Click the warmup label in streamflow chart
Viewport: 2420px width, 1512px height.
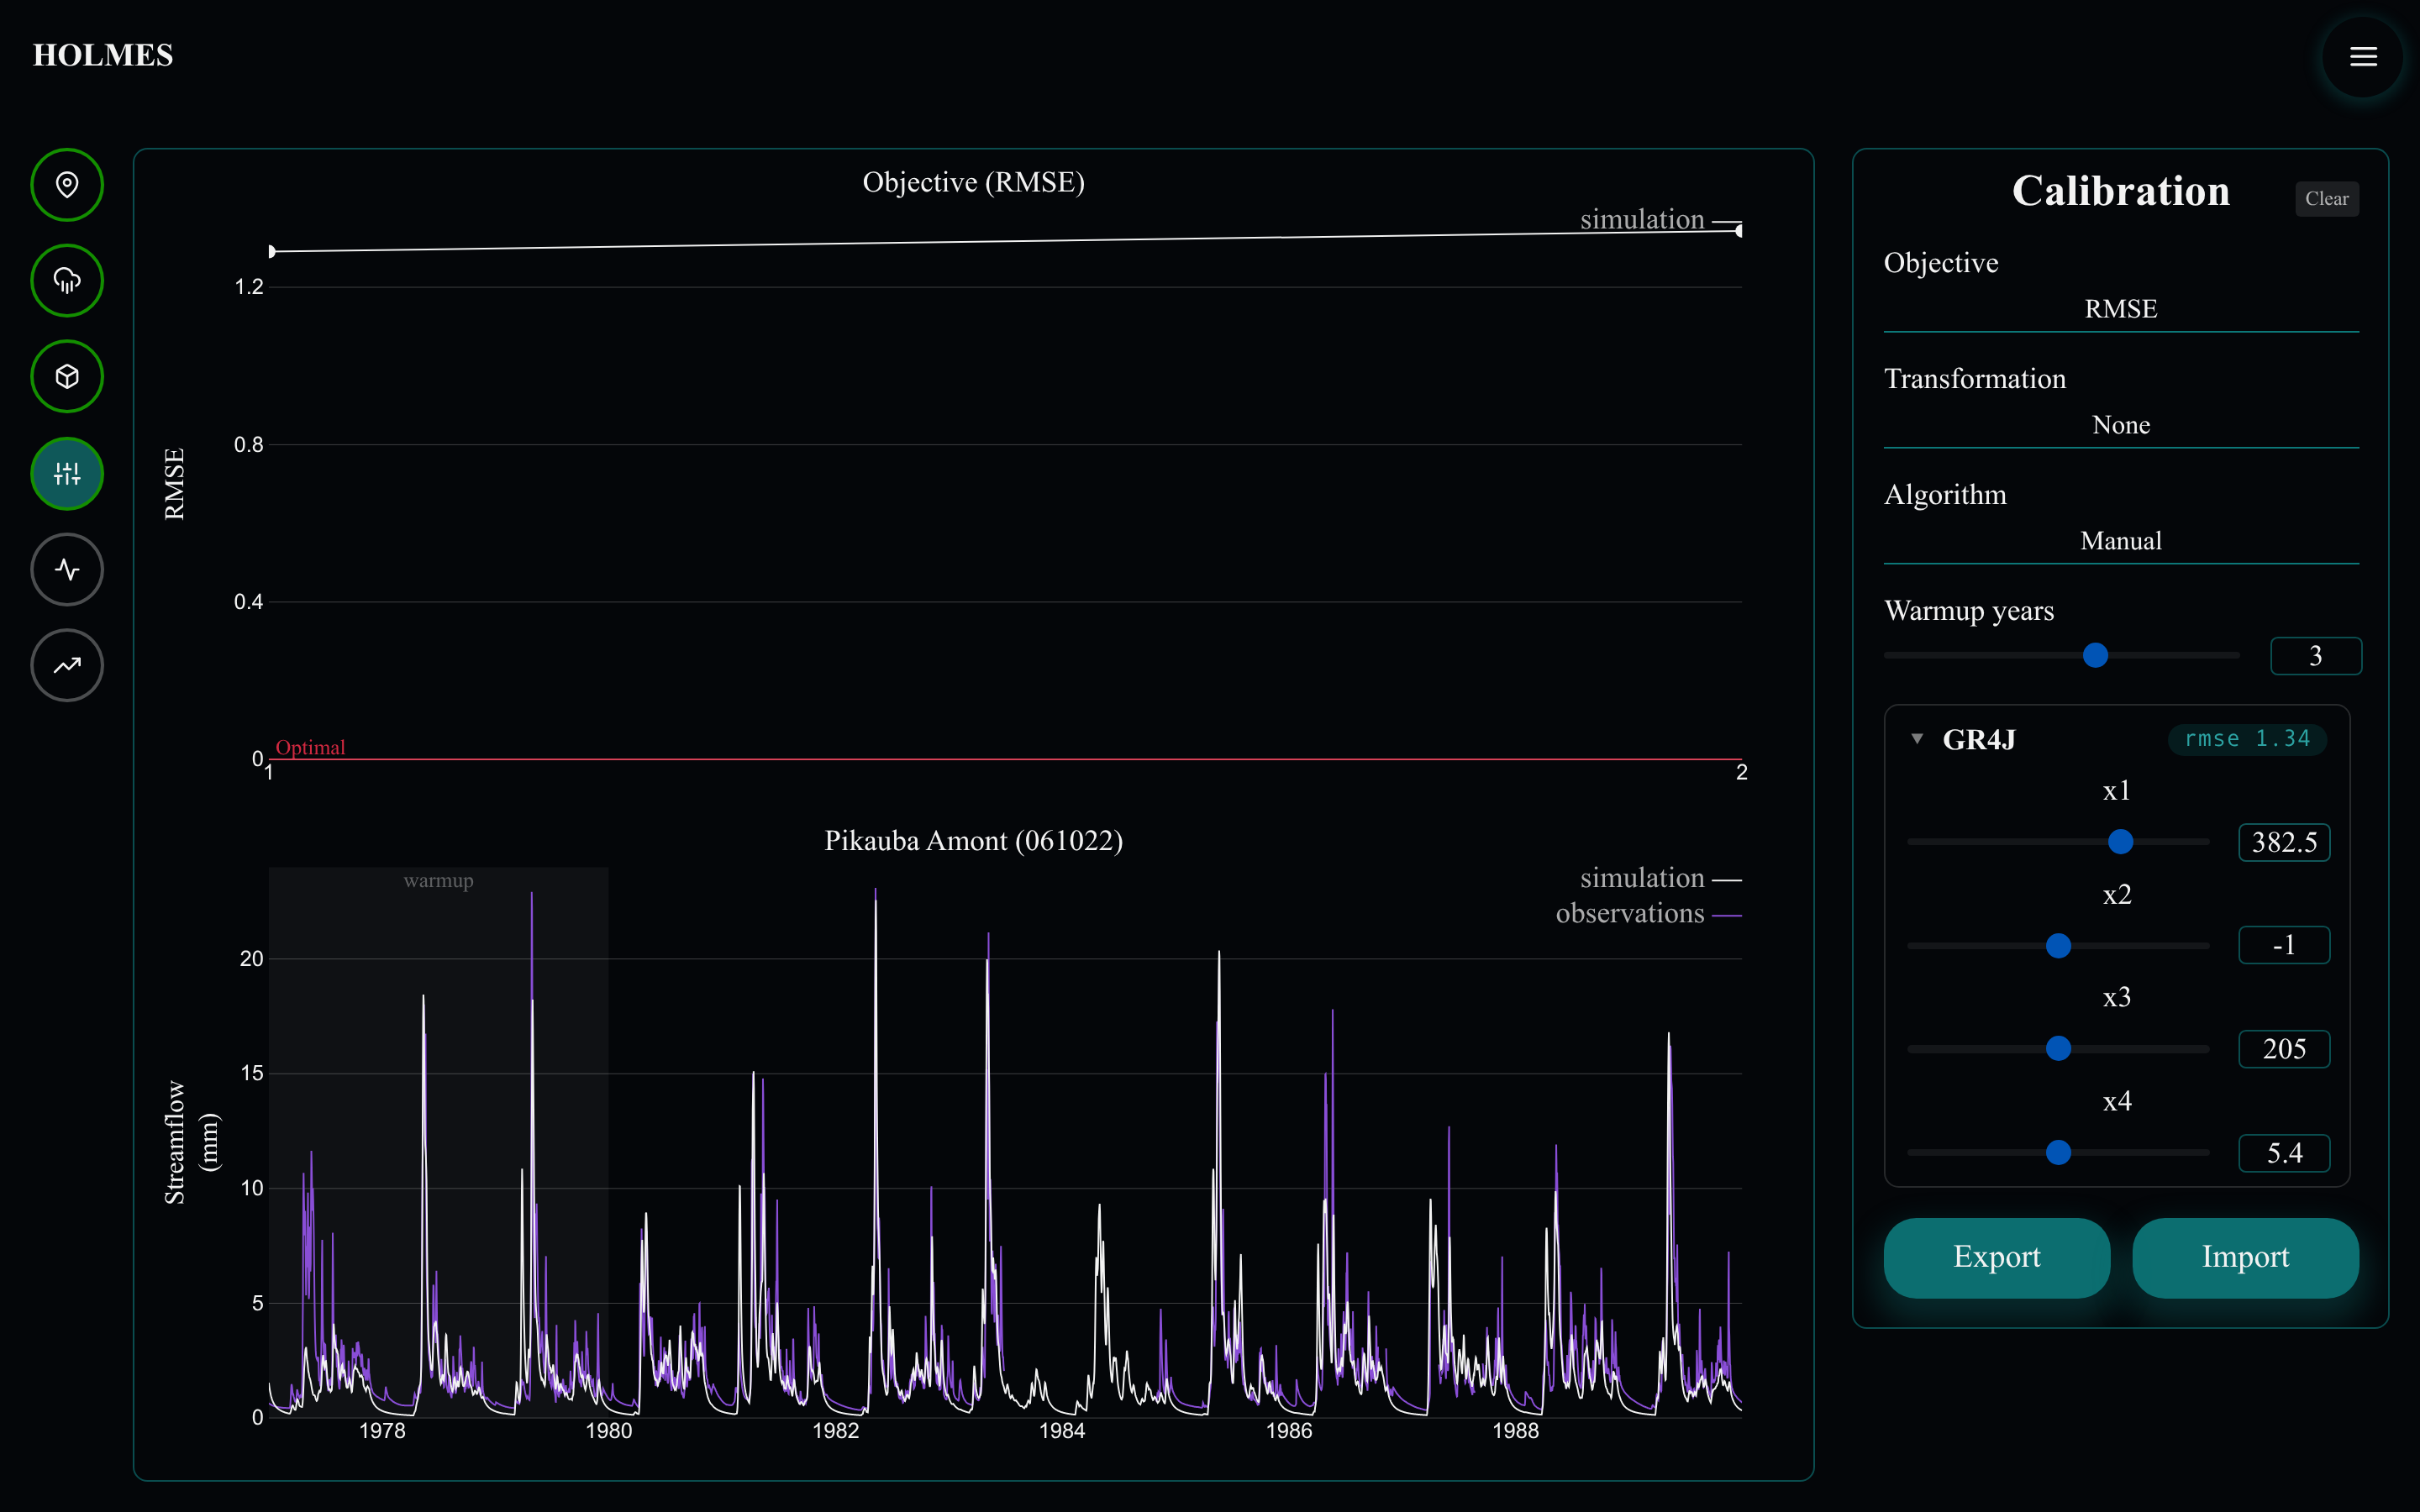click(x=438, y=880)
